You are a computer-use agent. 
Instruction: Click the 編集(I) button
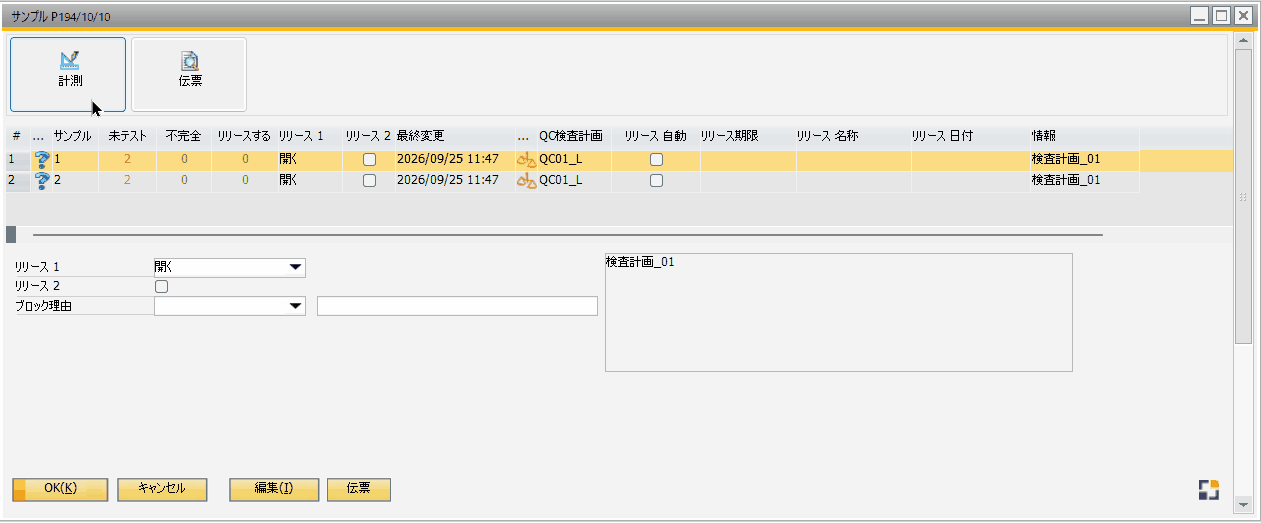(x=274, y=489)
